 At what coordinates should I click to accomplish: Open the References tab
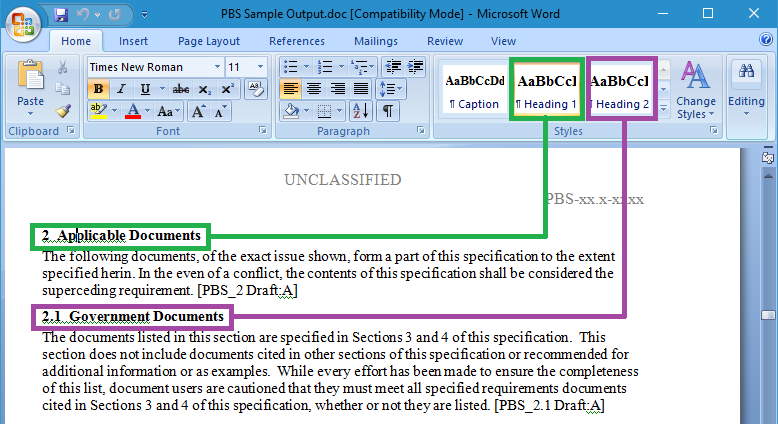pos(297,41)
